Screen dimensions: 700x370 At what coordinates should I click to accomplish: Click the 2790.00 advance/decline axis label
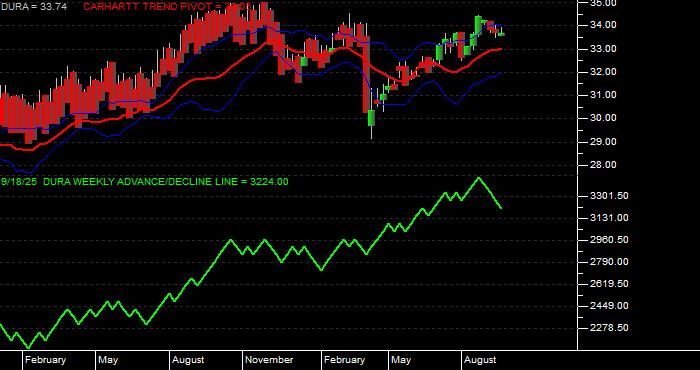click(x=609, y=262)
